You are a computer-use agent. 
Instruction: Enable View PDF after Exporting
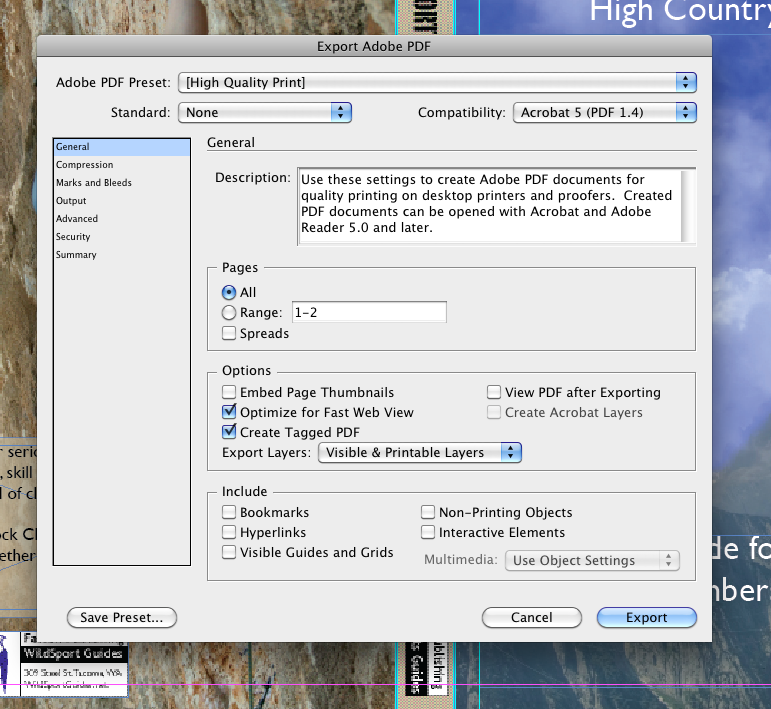pyautogui.click(x=494, y=392)
